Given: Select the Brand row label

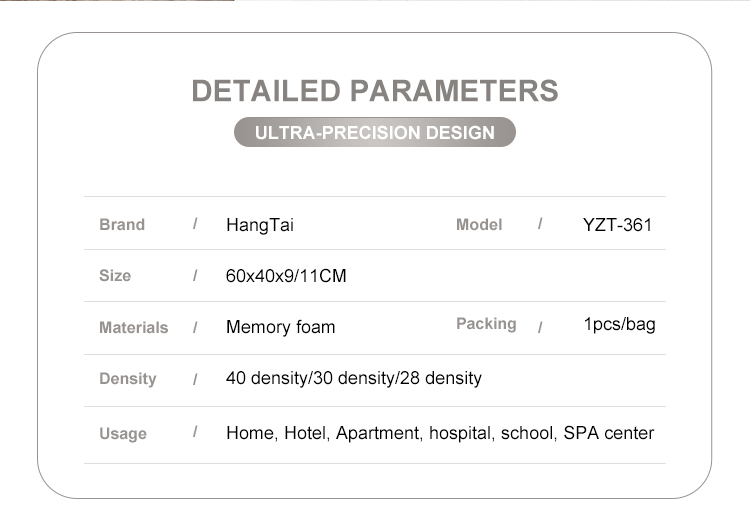Looking at the screenshot, I should click(122, 224).
